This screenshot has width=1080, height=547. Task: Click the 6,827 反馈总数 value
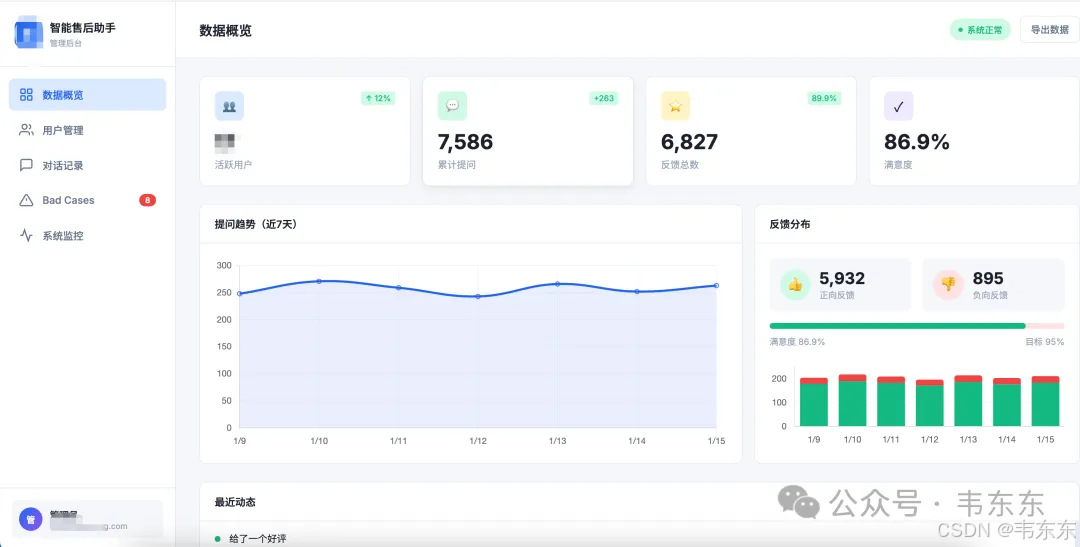pos(689,142)
